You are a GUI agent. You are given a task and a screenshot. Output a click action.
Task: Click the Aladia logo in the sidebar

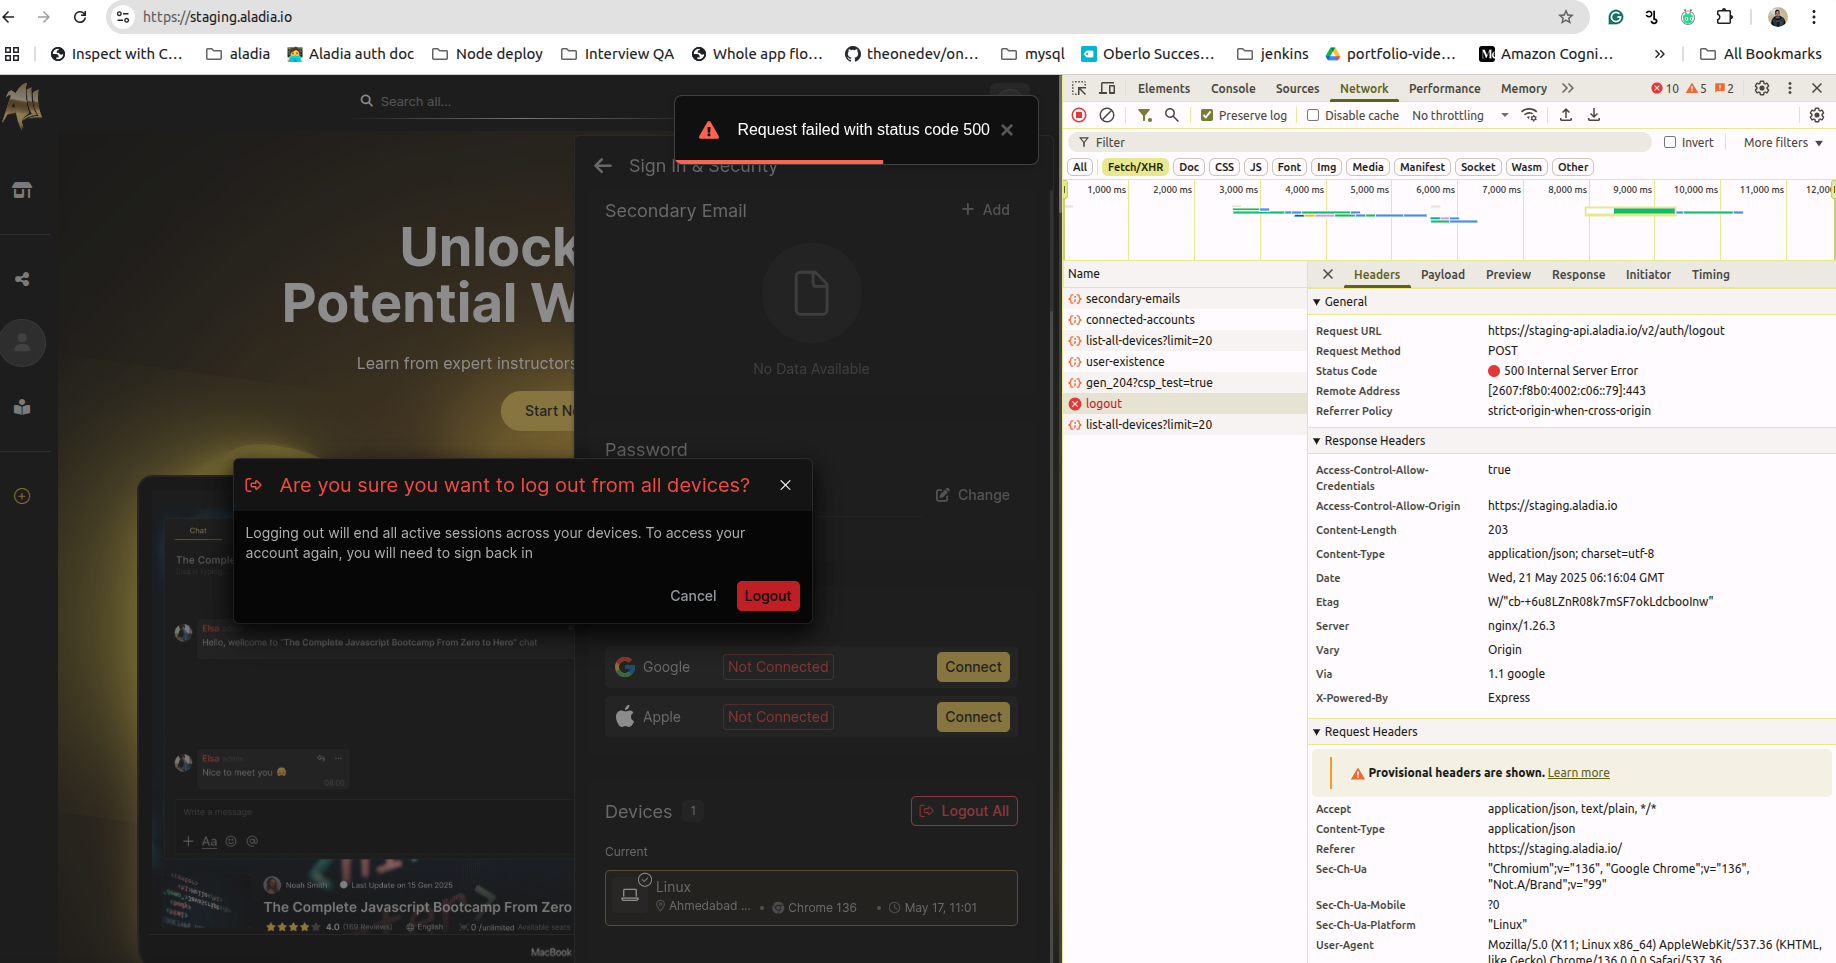point(22,105)
